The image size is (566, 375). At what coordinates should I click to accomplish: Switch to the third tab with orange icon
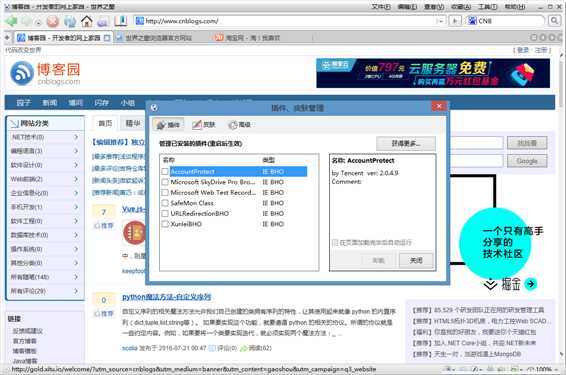coord(253,38)
